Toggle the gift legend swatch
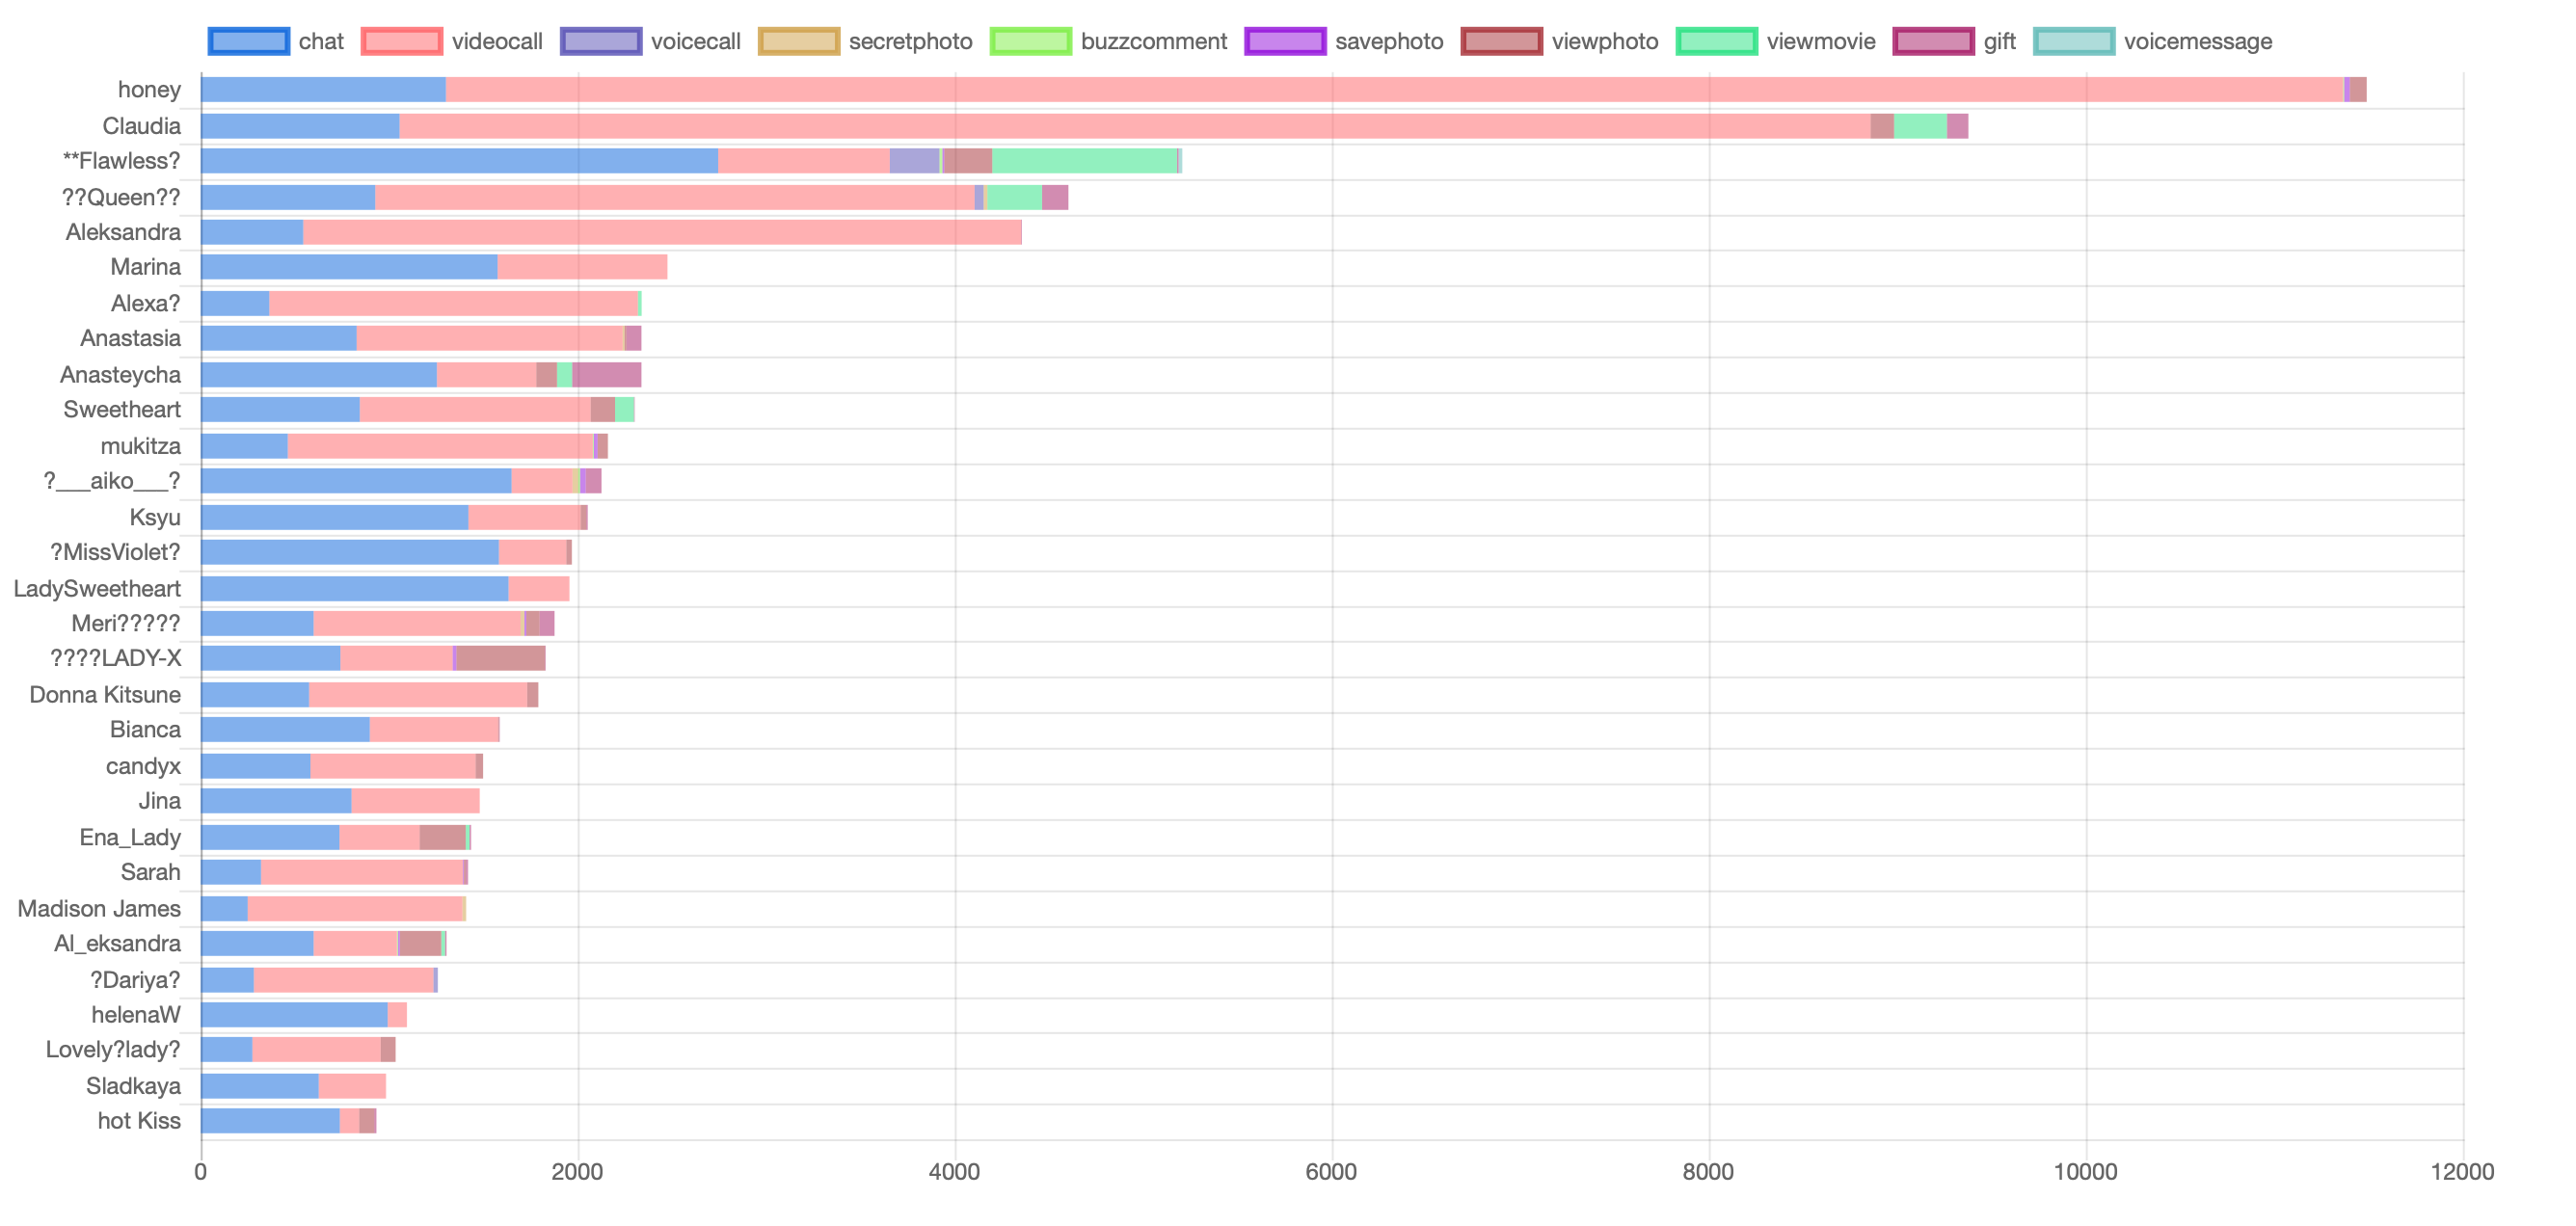 pos(1934,41)
